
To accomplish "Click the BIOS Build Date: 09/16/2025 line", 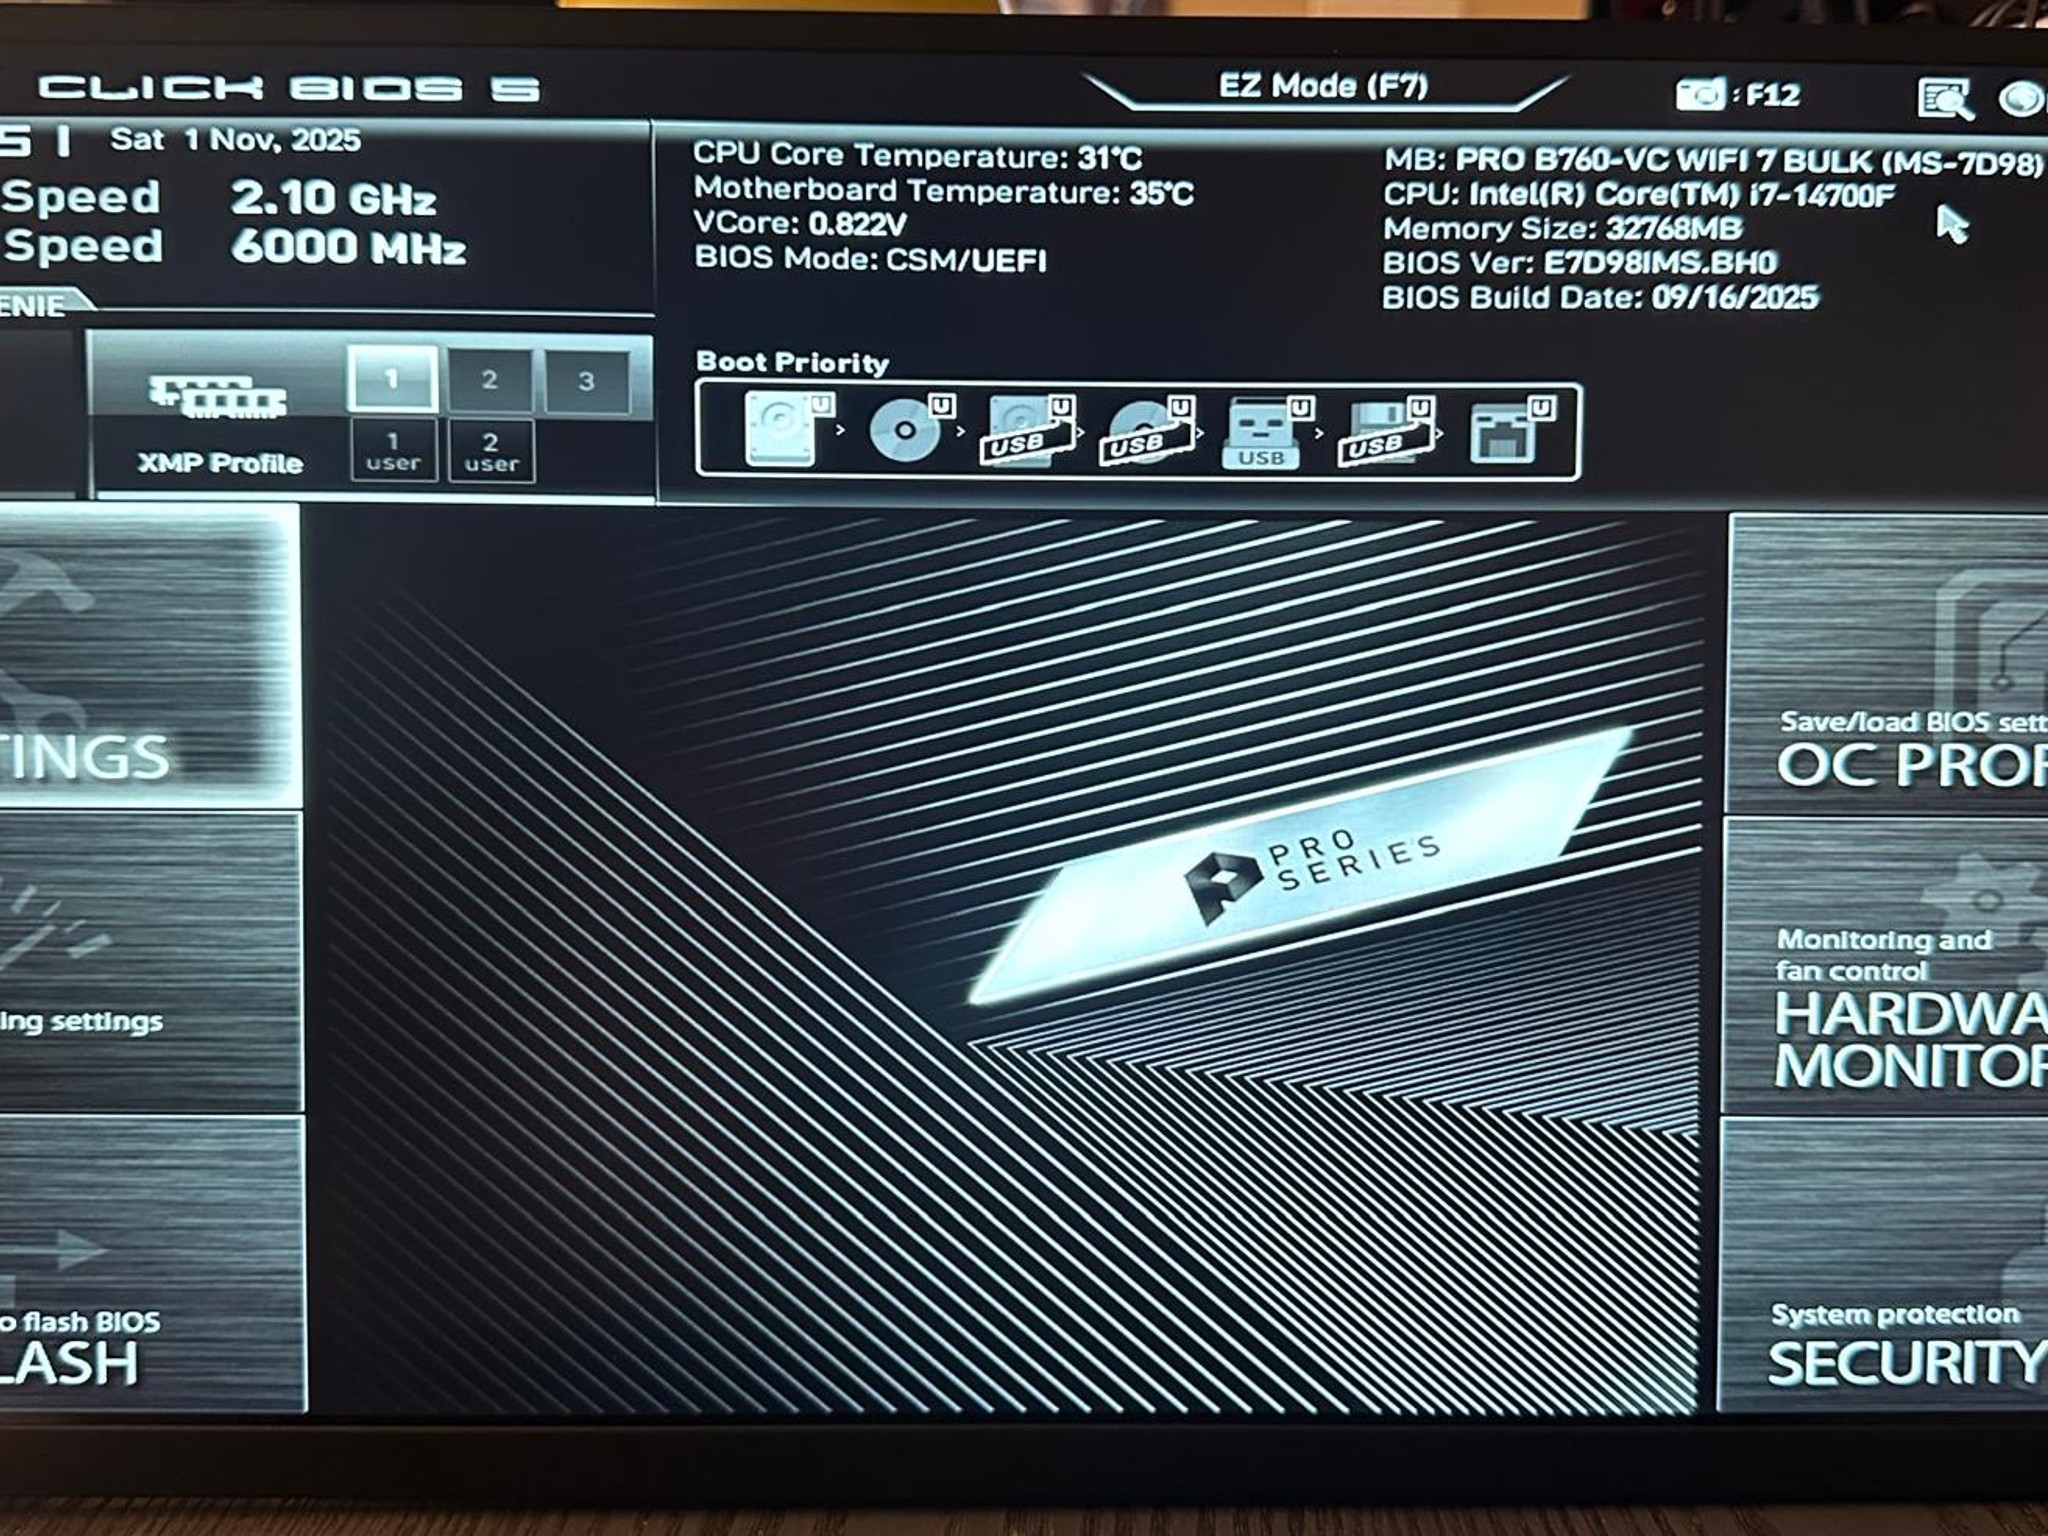I will pos(1600,298).
